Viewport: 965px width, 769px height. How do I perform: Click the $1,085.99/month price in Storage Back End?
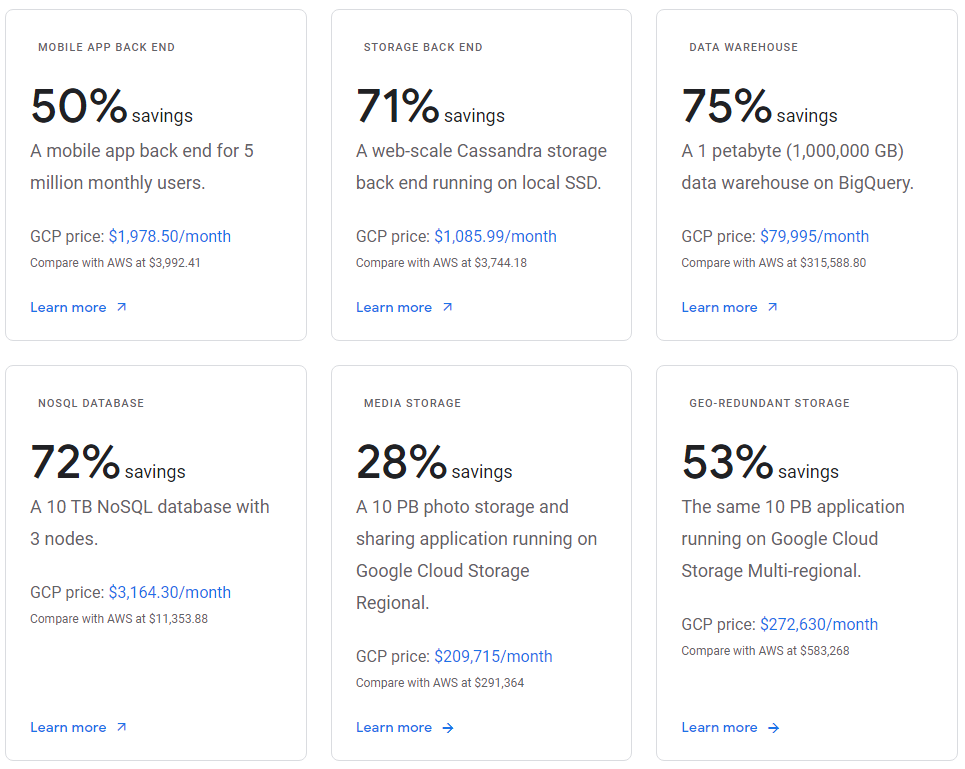[x=497, y=236]
